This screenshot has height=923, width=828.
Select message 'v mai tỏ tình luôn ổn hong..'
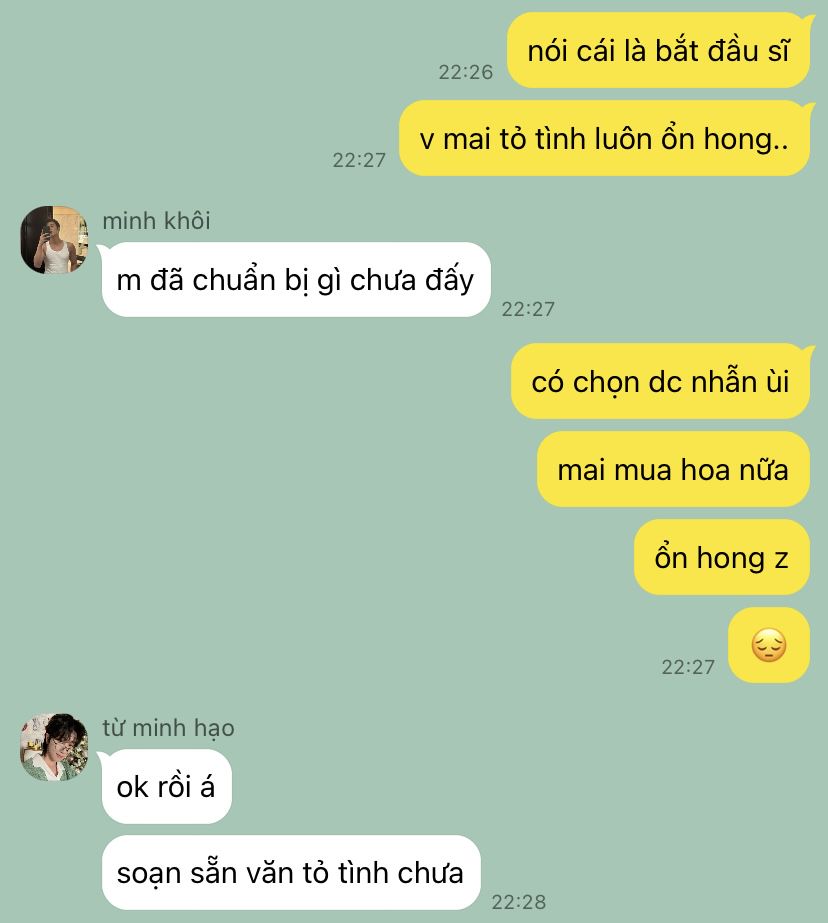pyautogui.click(x=604, y=138)
